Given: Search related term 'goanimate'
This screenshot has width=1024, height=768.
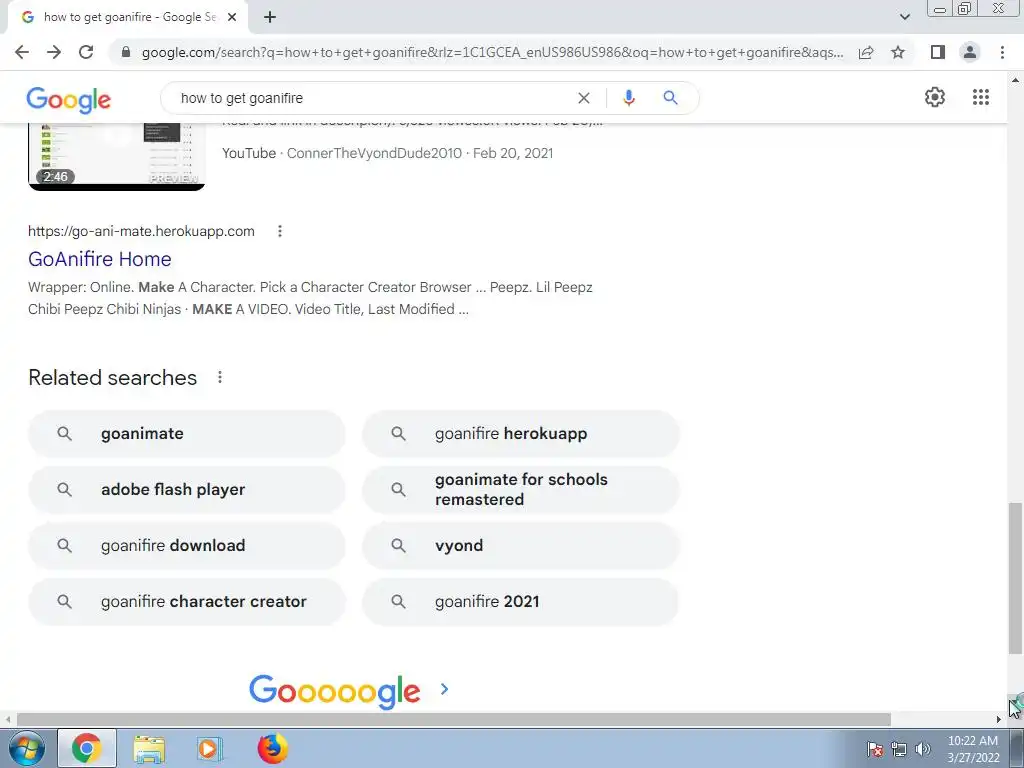Looking at the screenshot, I should (x=186, y=434).
